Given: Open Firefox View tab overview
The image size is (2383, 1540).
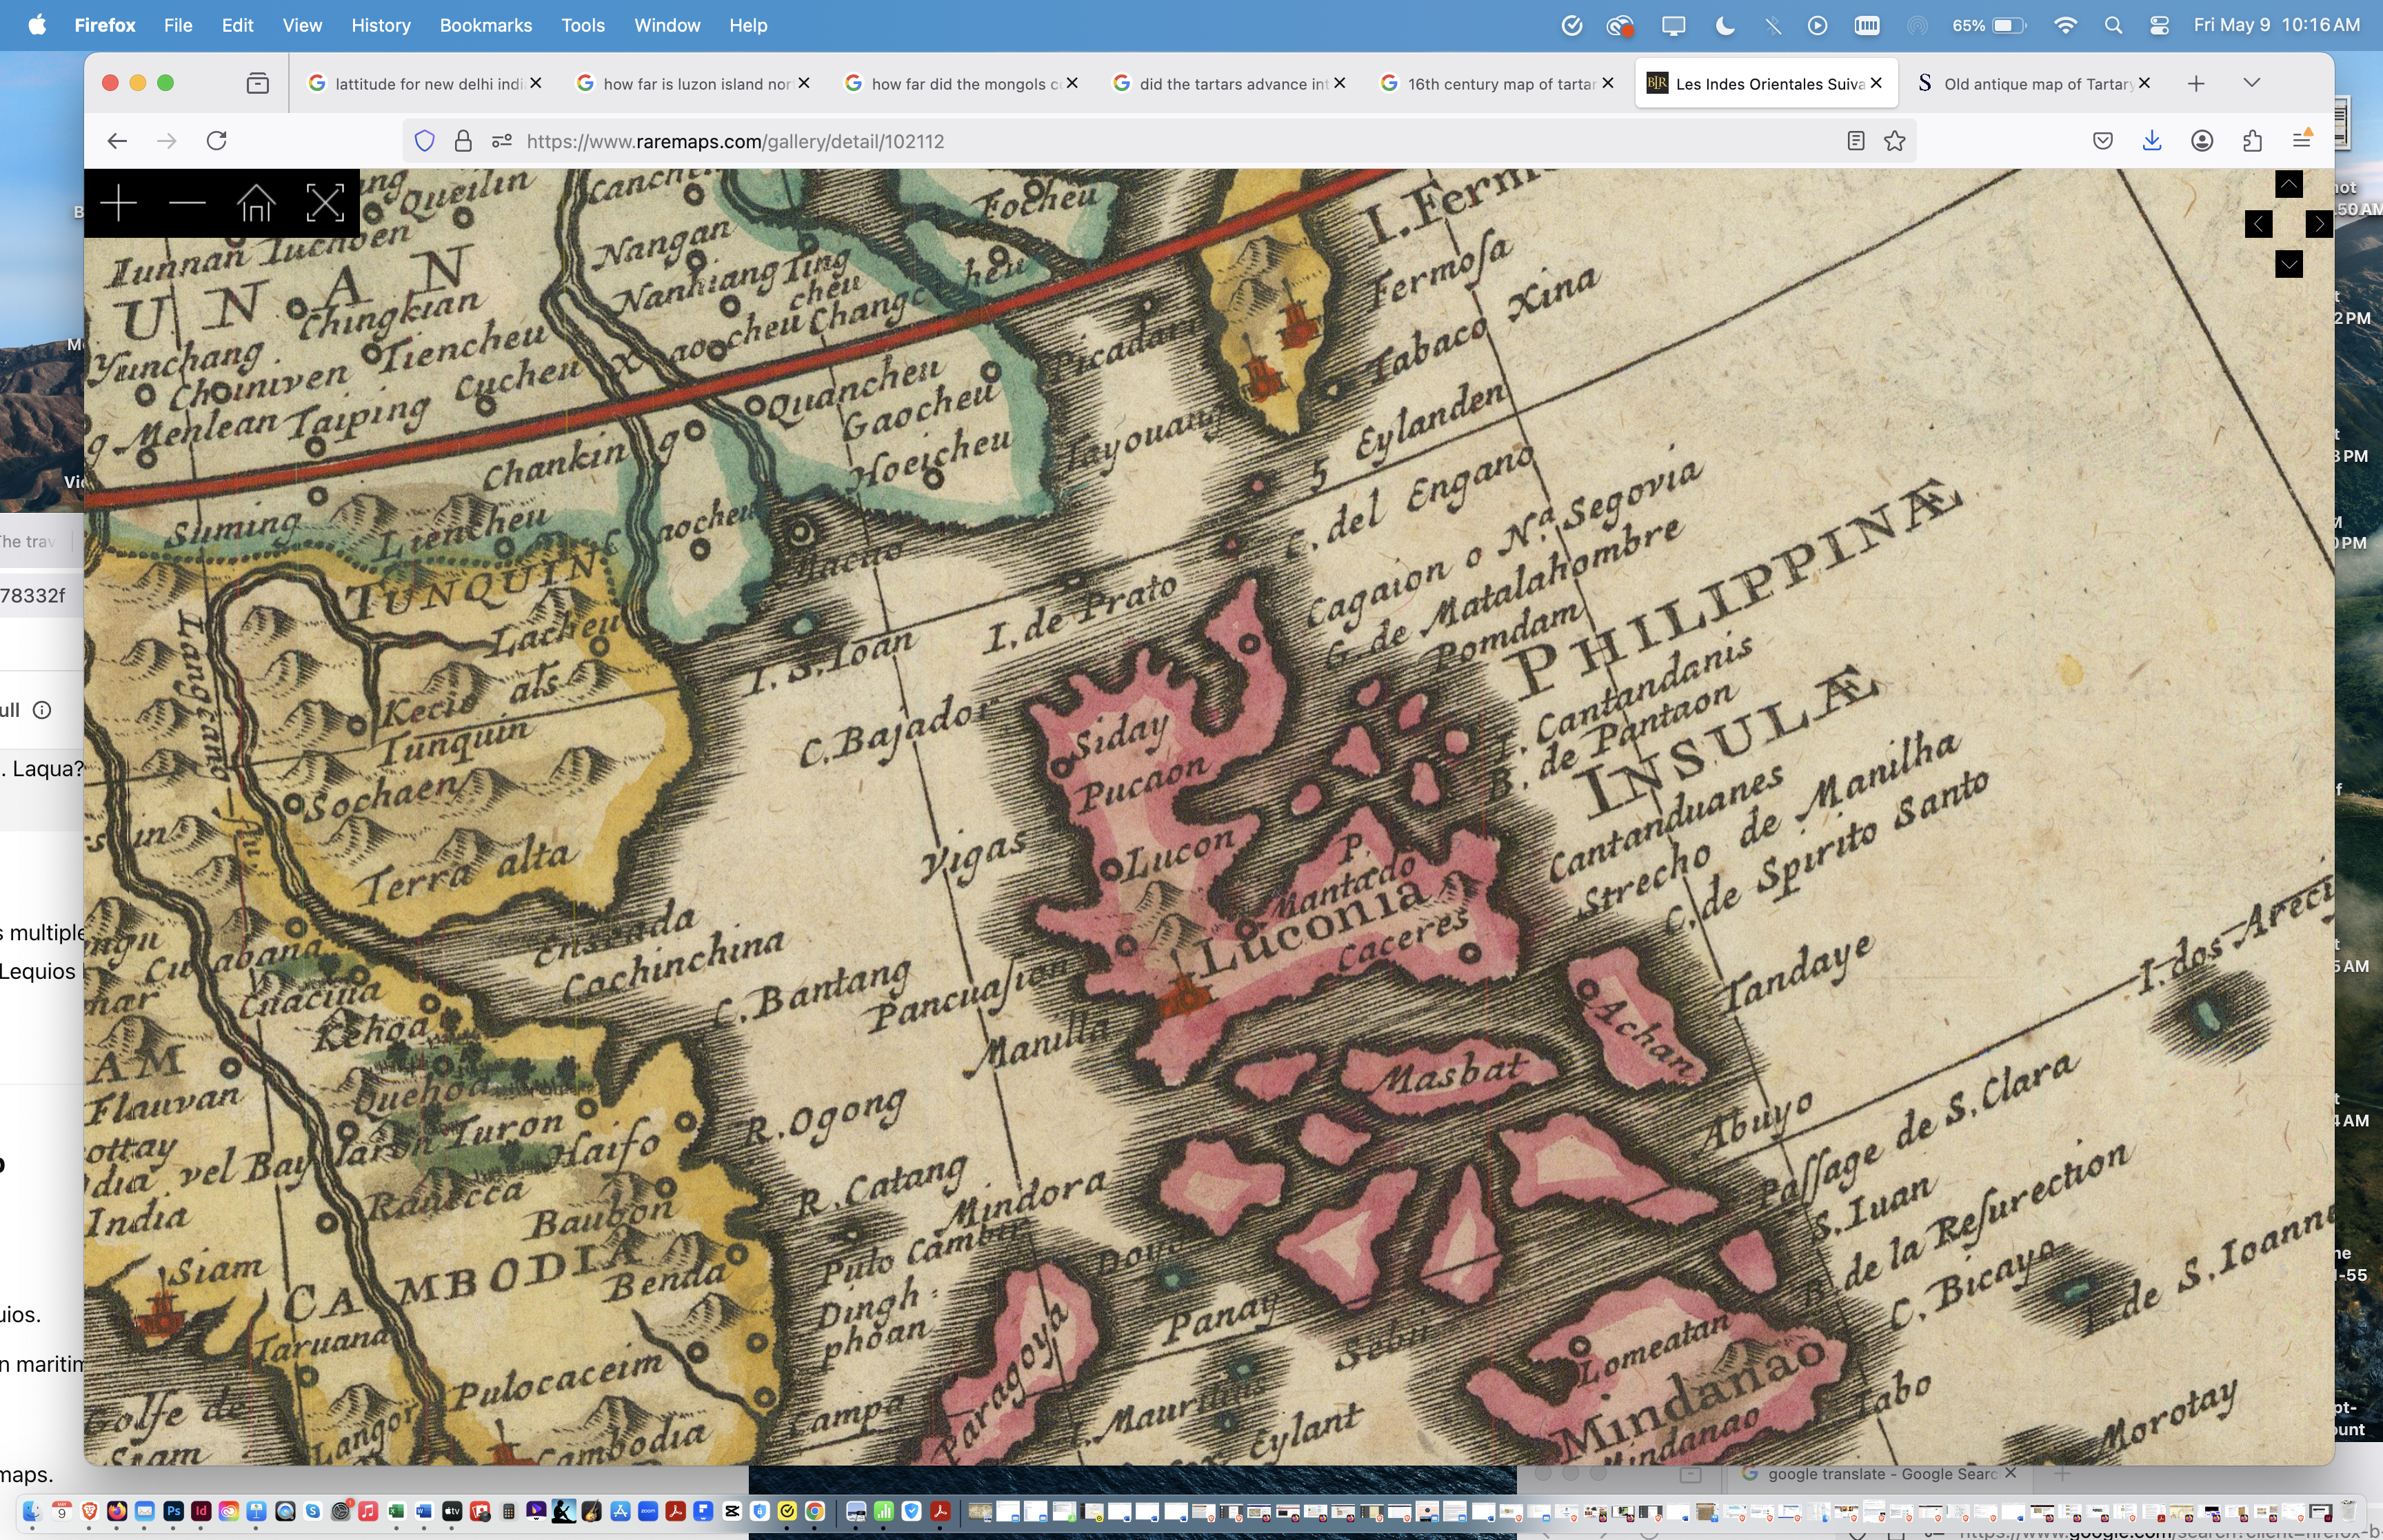Looking at the screenshot, I should pyautogui.click(x=258, y=83).
